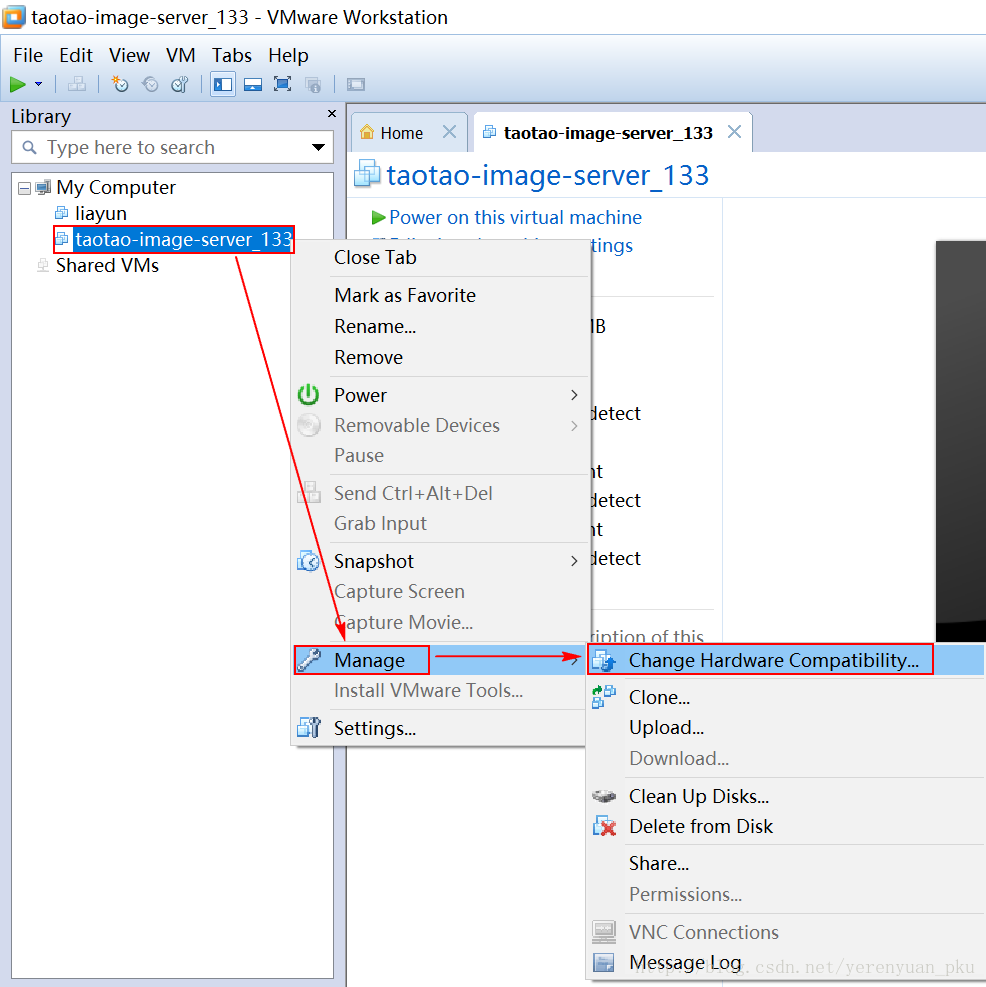Open the Help menu
Screen dimensions: 986x987
pyautogui.click(x=288, y=55)
